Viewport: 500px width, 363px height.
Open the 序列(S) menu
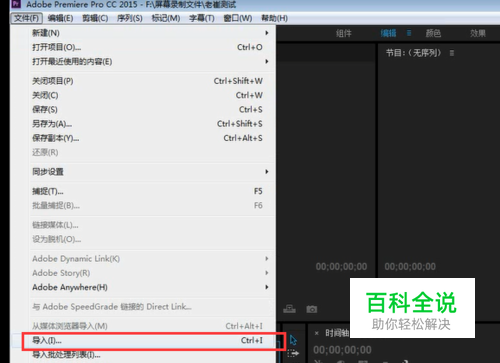coord(130,18)
